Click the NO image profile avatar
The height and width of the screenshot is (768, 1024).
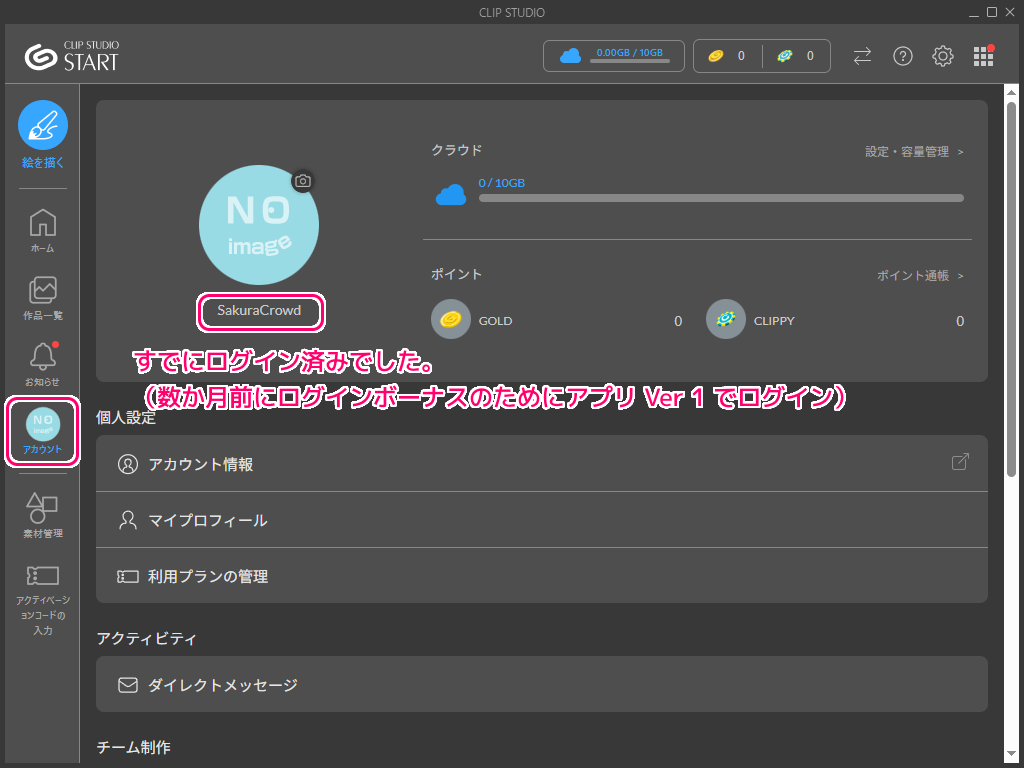[x=259, y=225]
